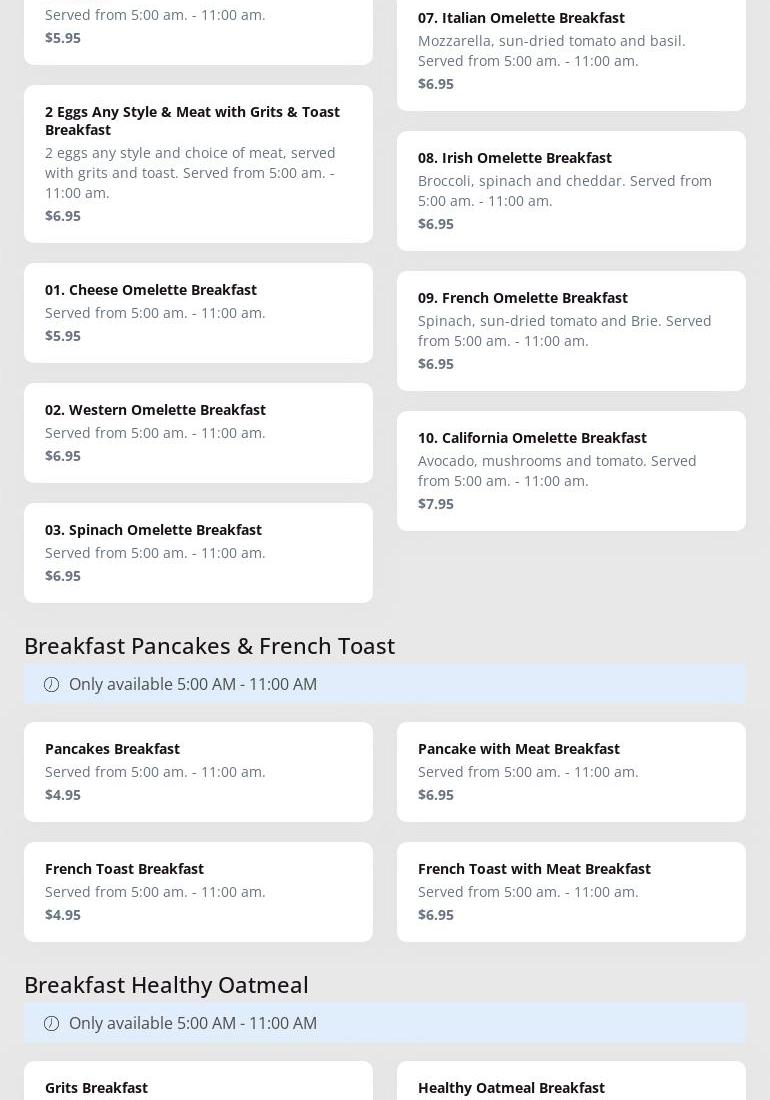Add 10. California Omelette Breakfast item
The width and height of the screenshot is (770, 1100).
pyautogui.click(x=571, y=470)
